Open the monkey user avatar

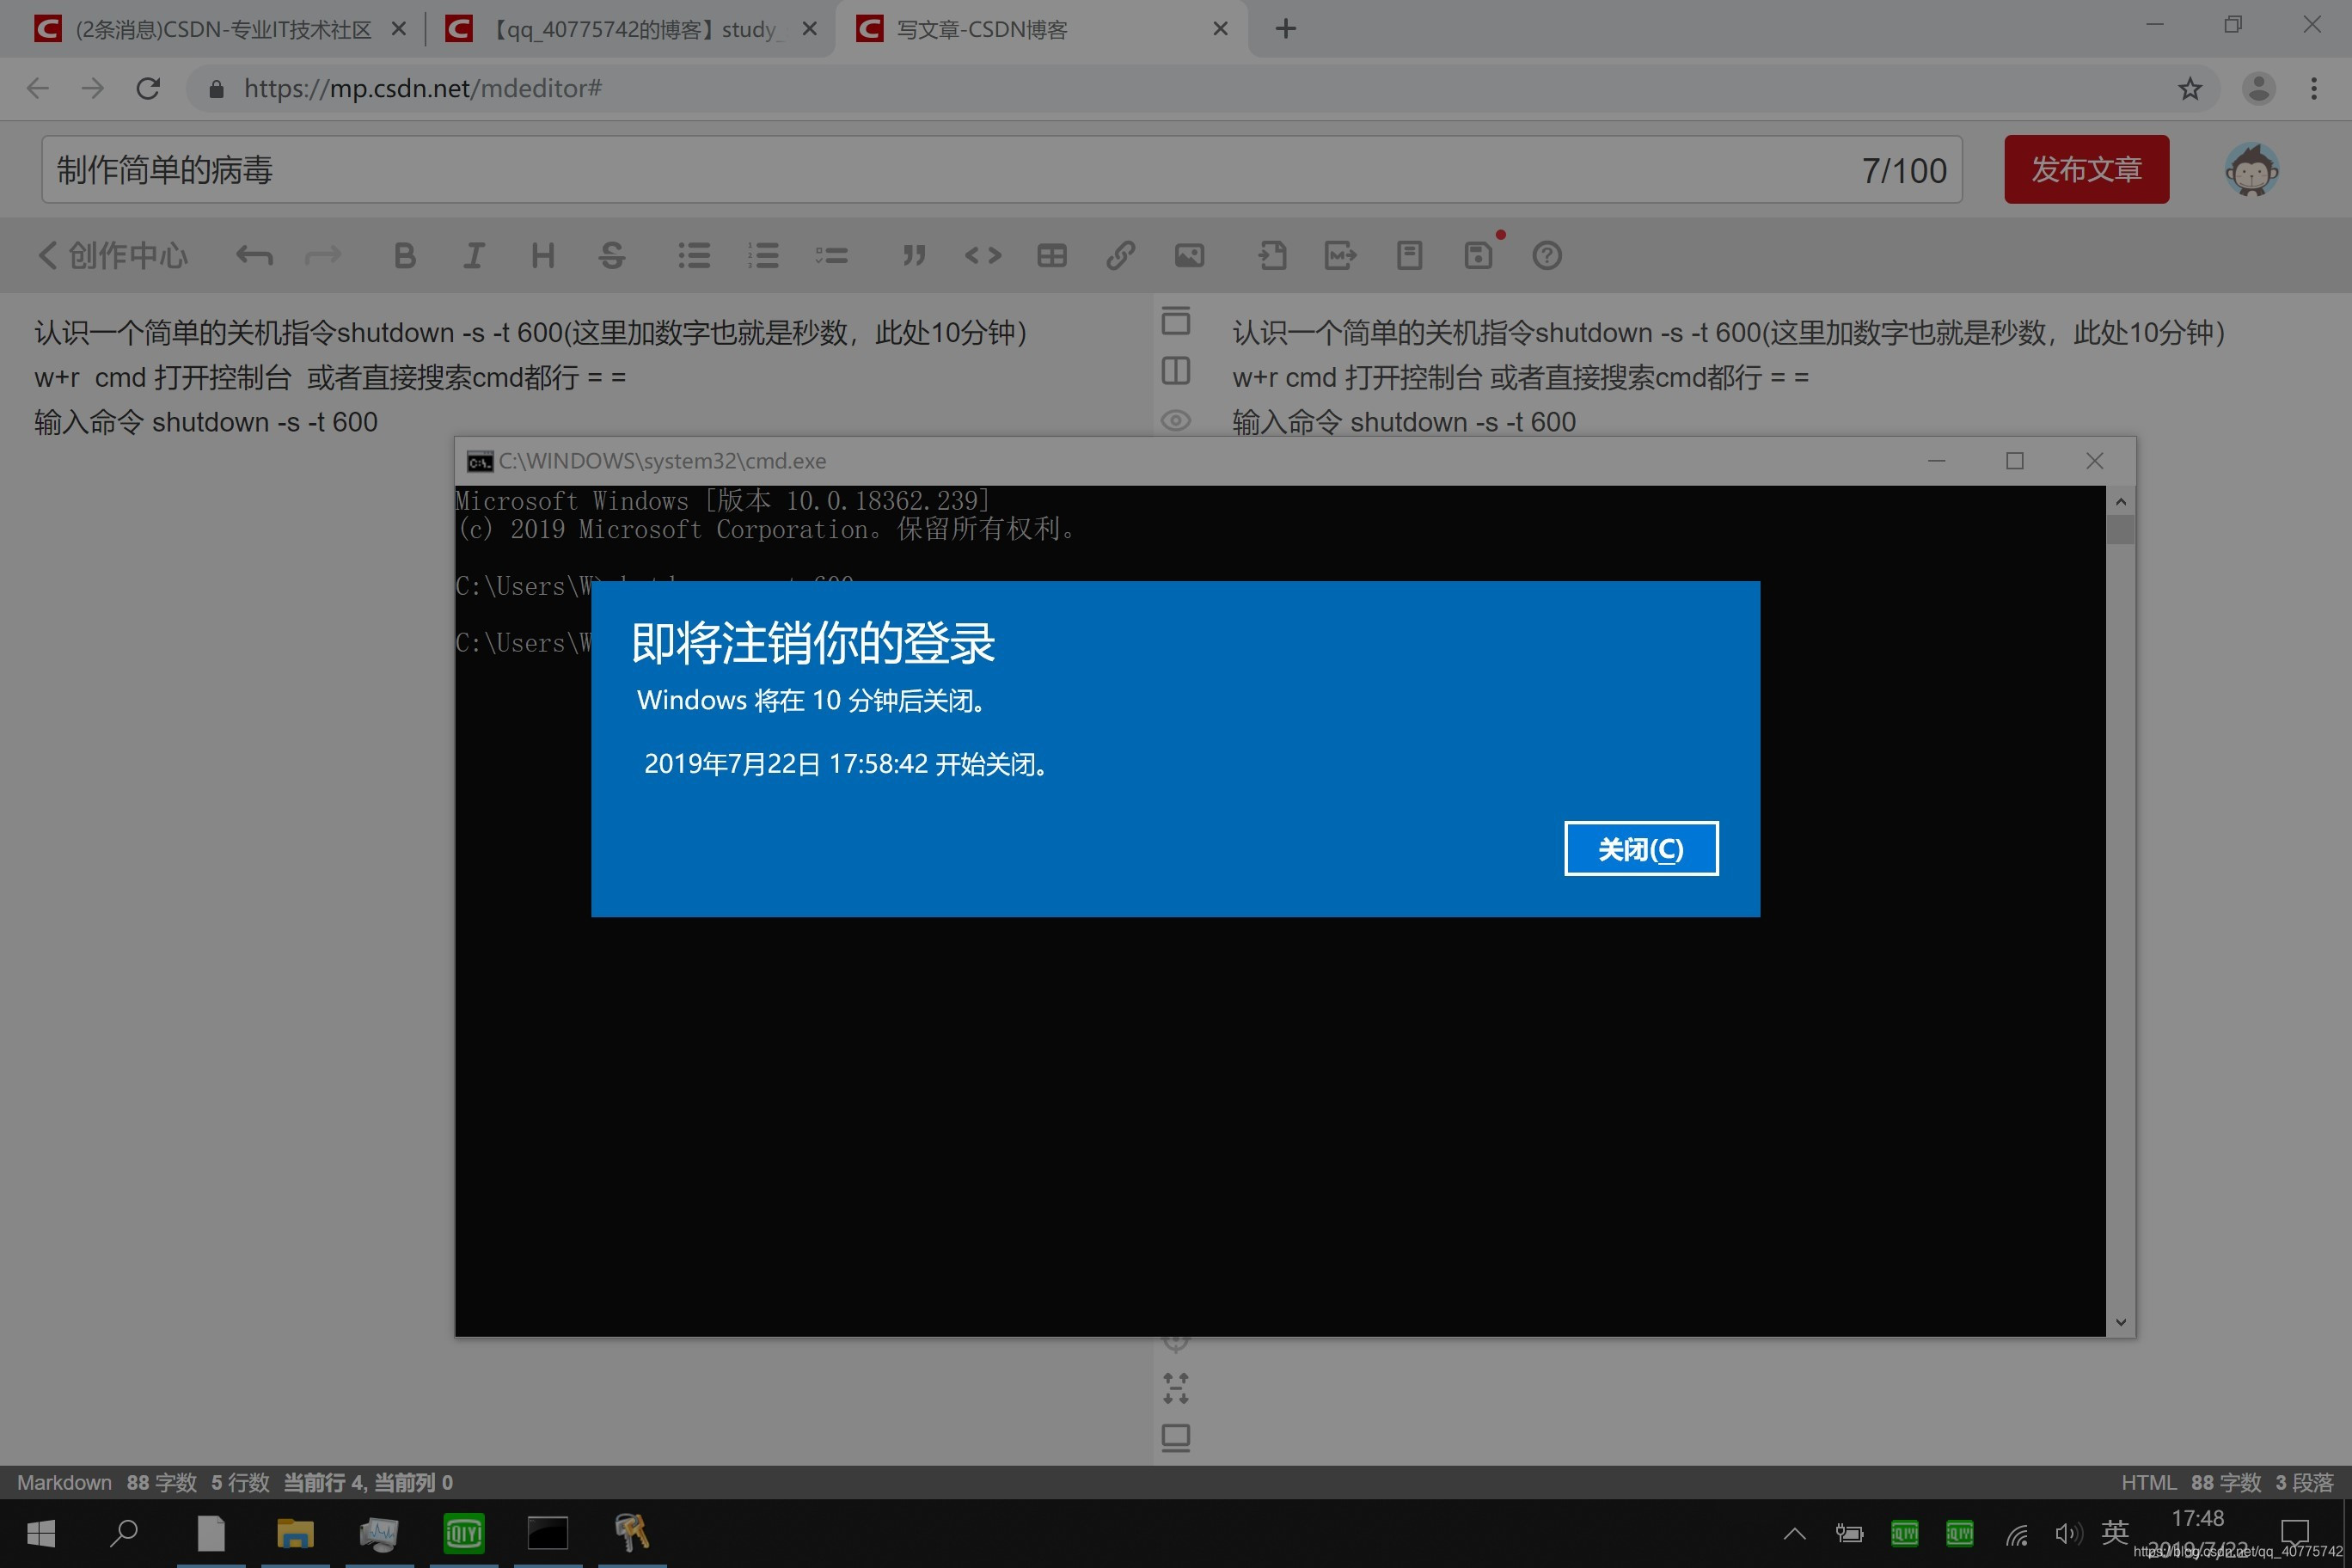coord(2251,170)
